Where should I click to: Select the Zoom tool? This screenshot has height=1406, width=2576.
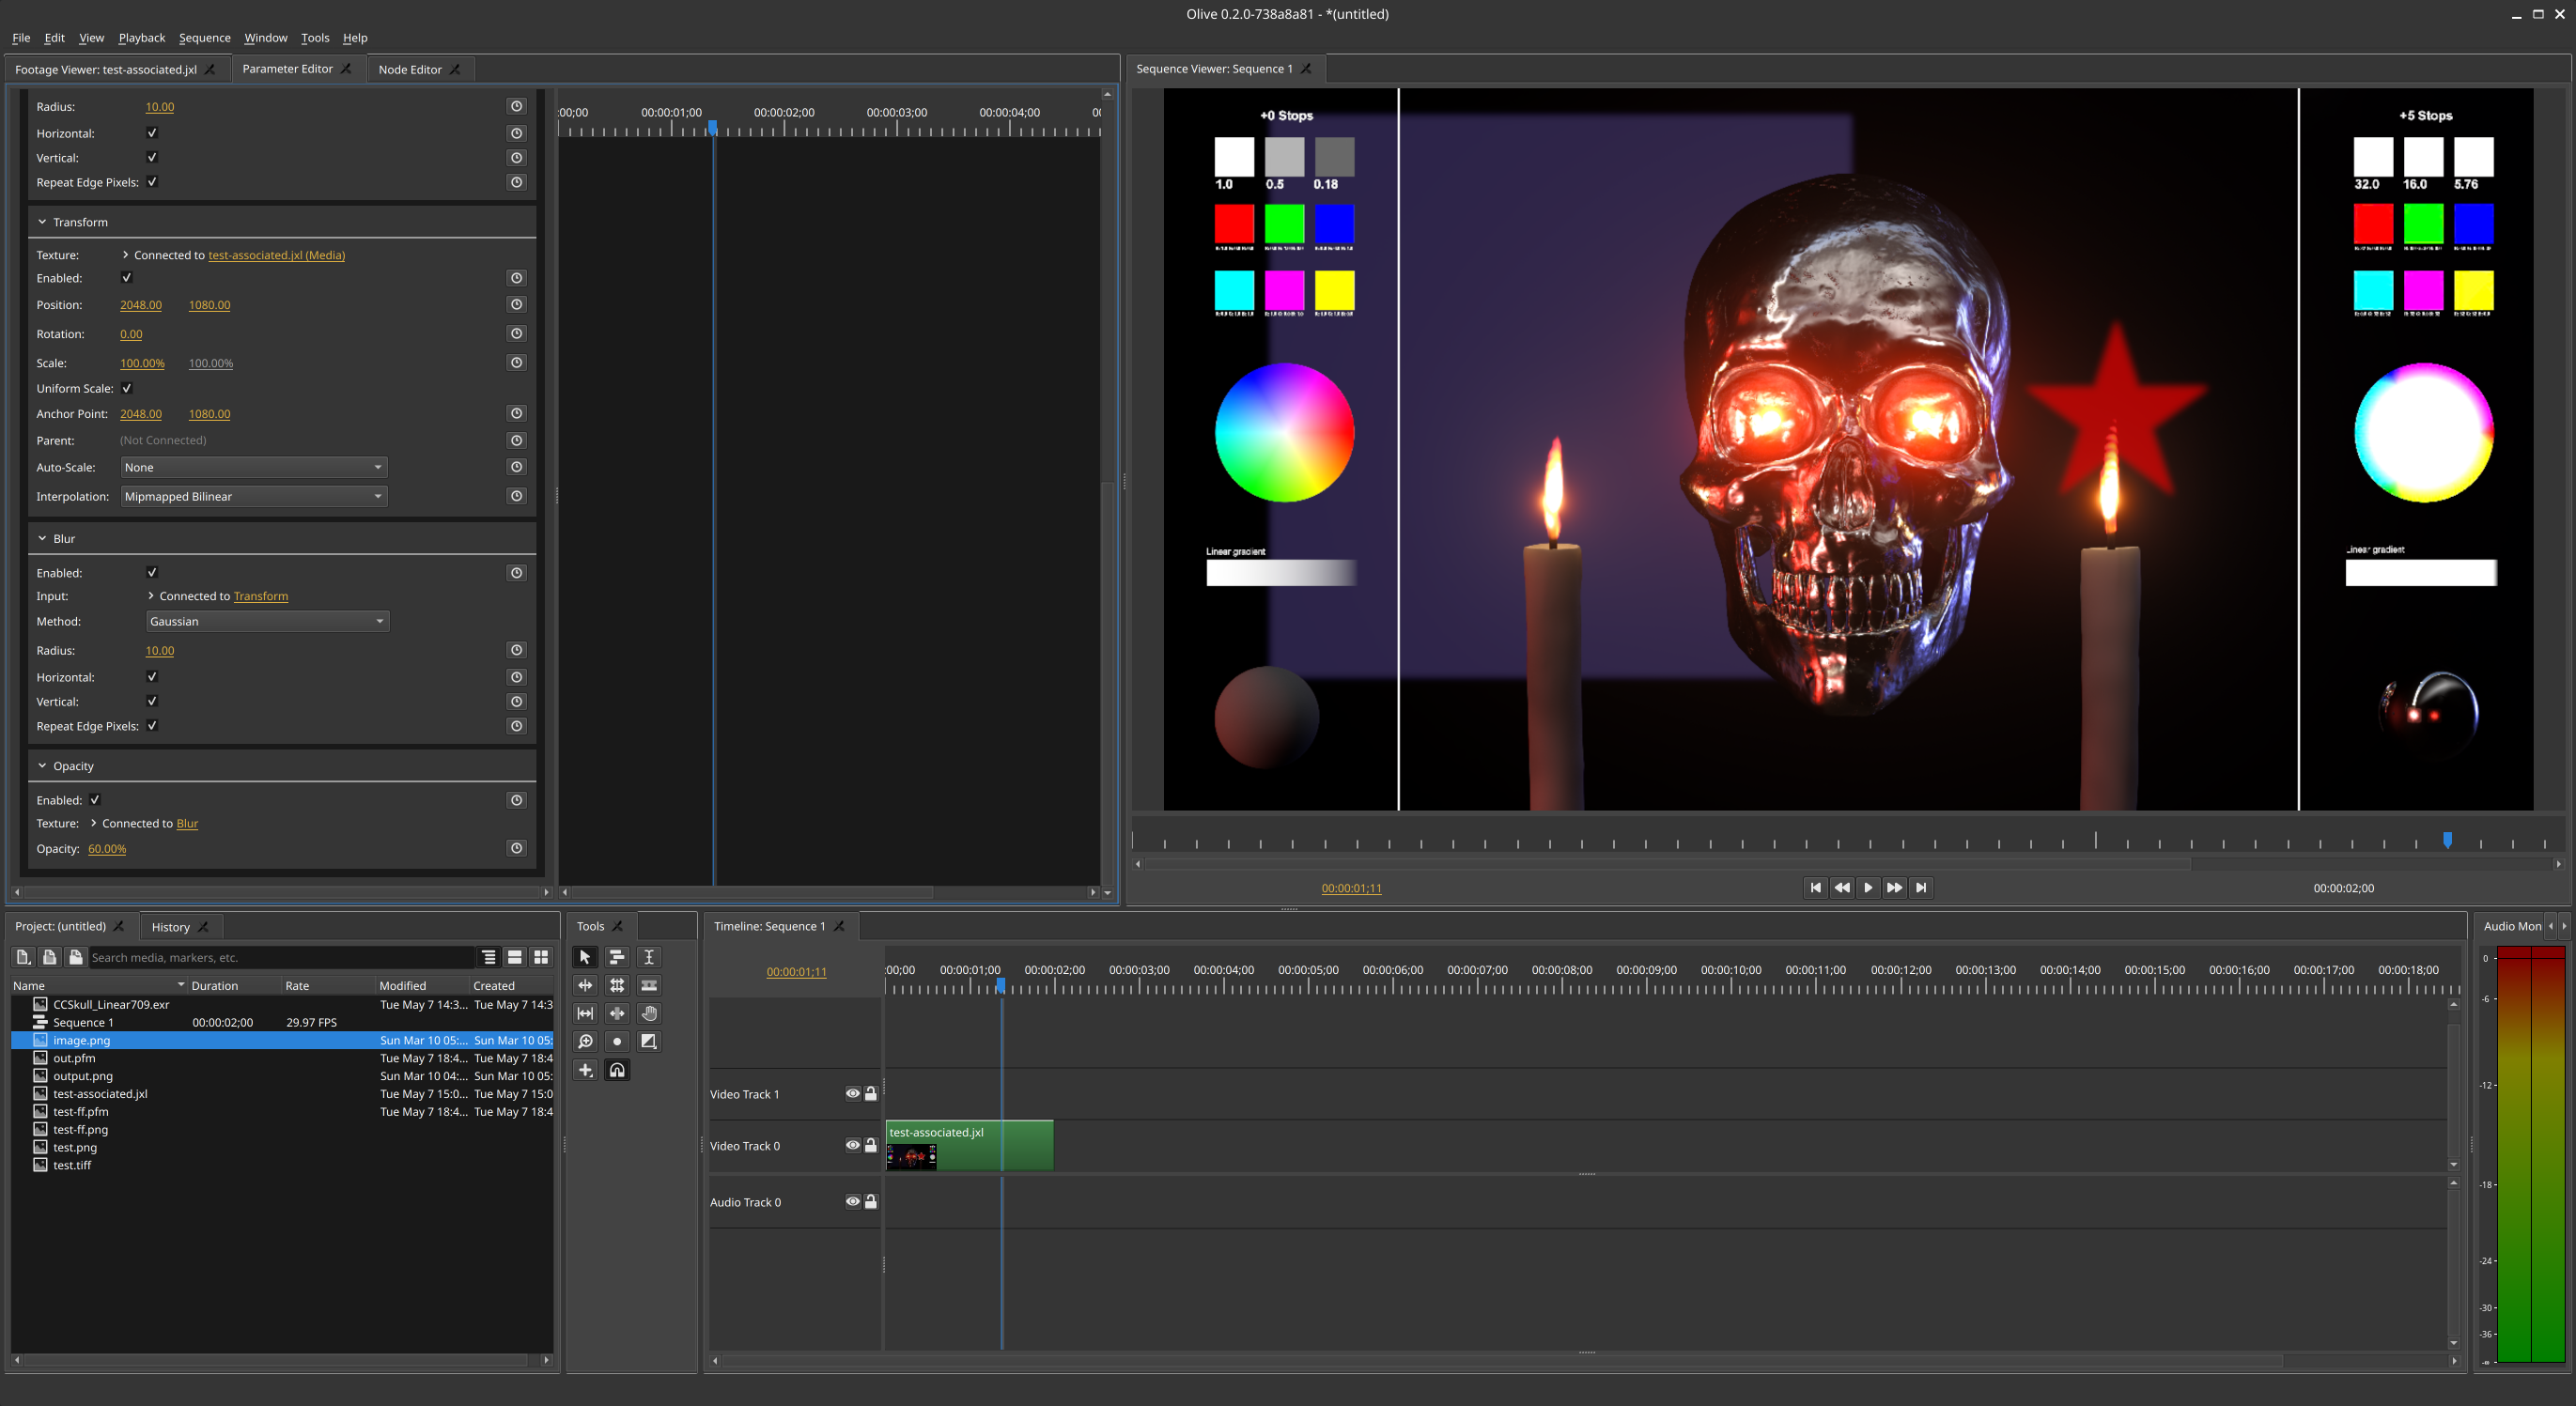click(585, 1041)
